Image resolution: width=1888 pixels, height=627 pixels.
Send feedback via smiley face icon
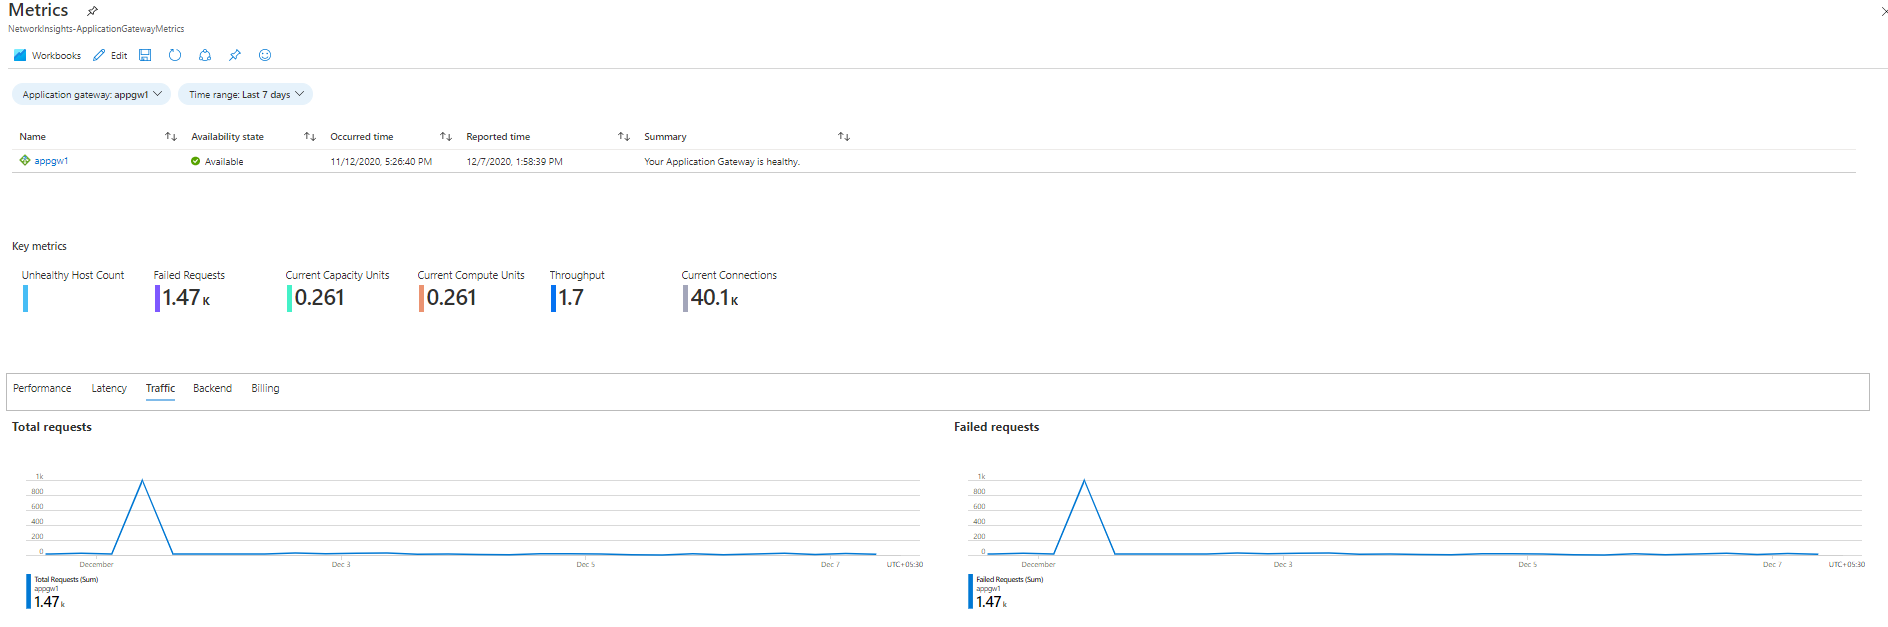pos(265,55)
